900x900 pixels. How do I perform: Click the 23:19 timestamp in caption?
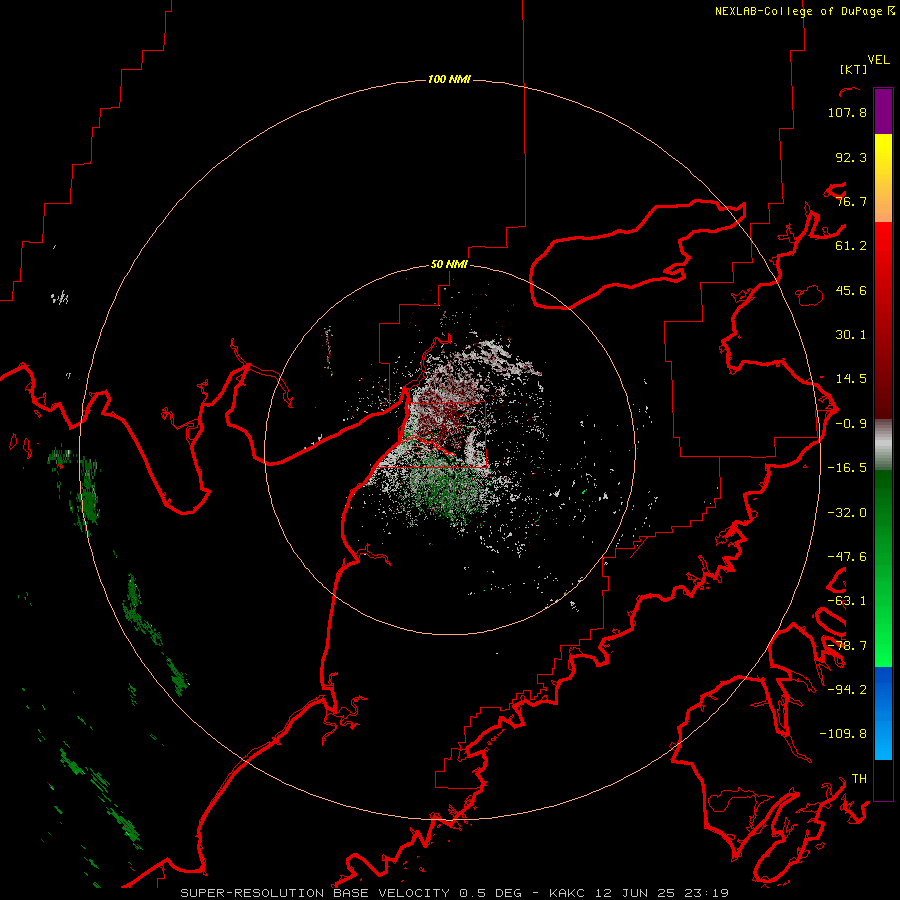(709, 893)
